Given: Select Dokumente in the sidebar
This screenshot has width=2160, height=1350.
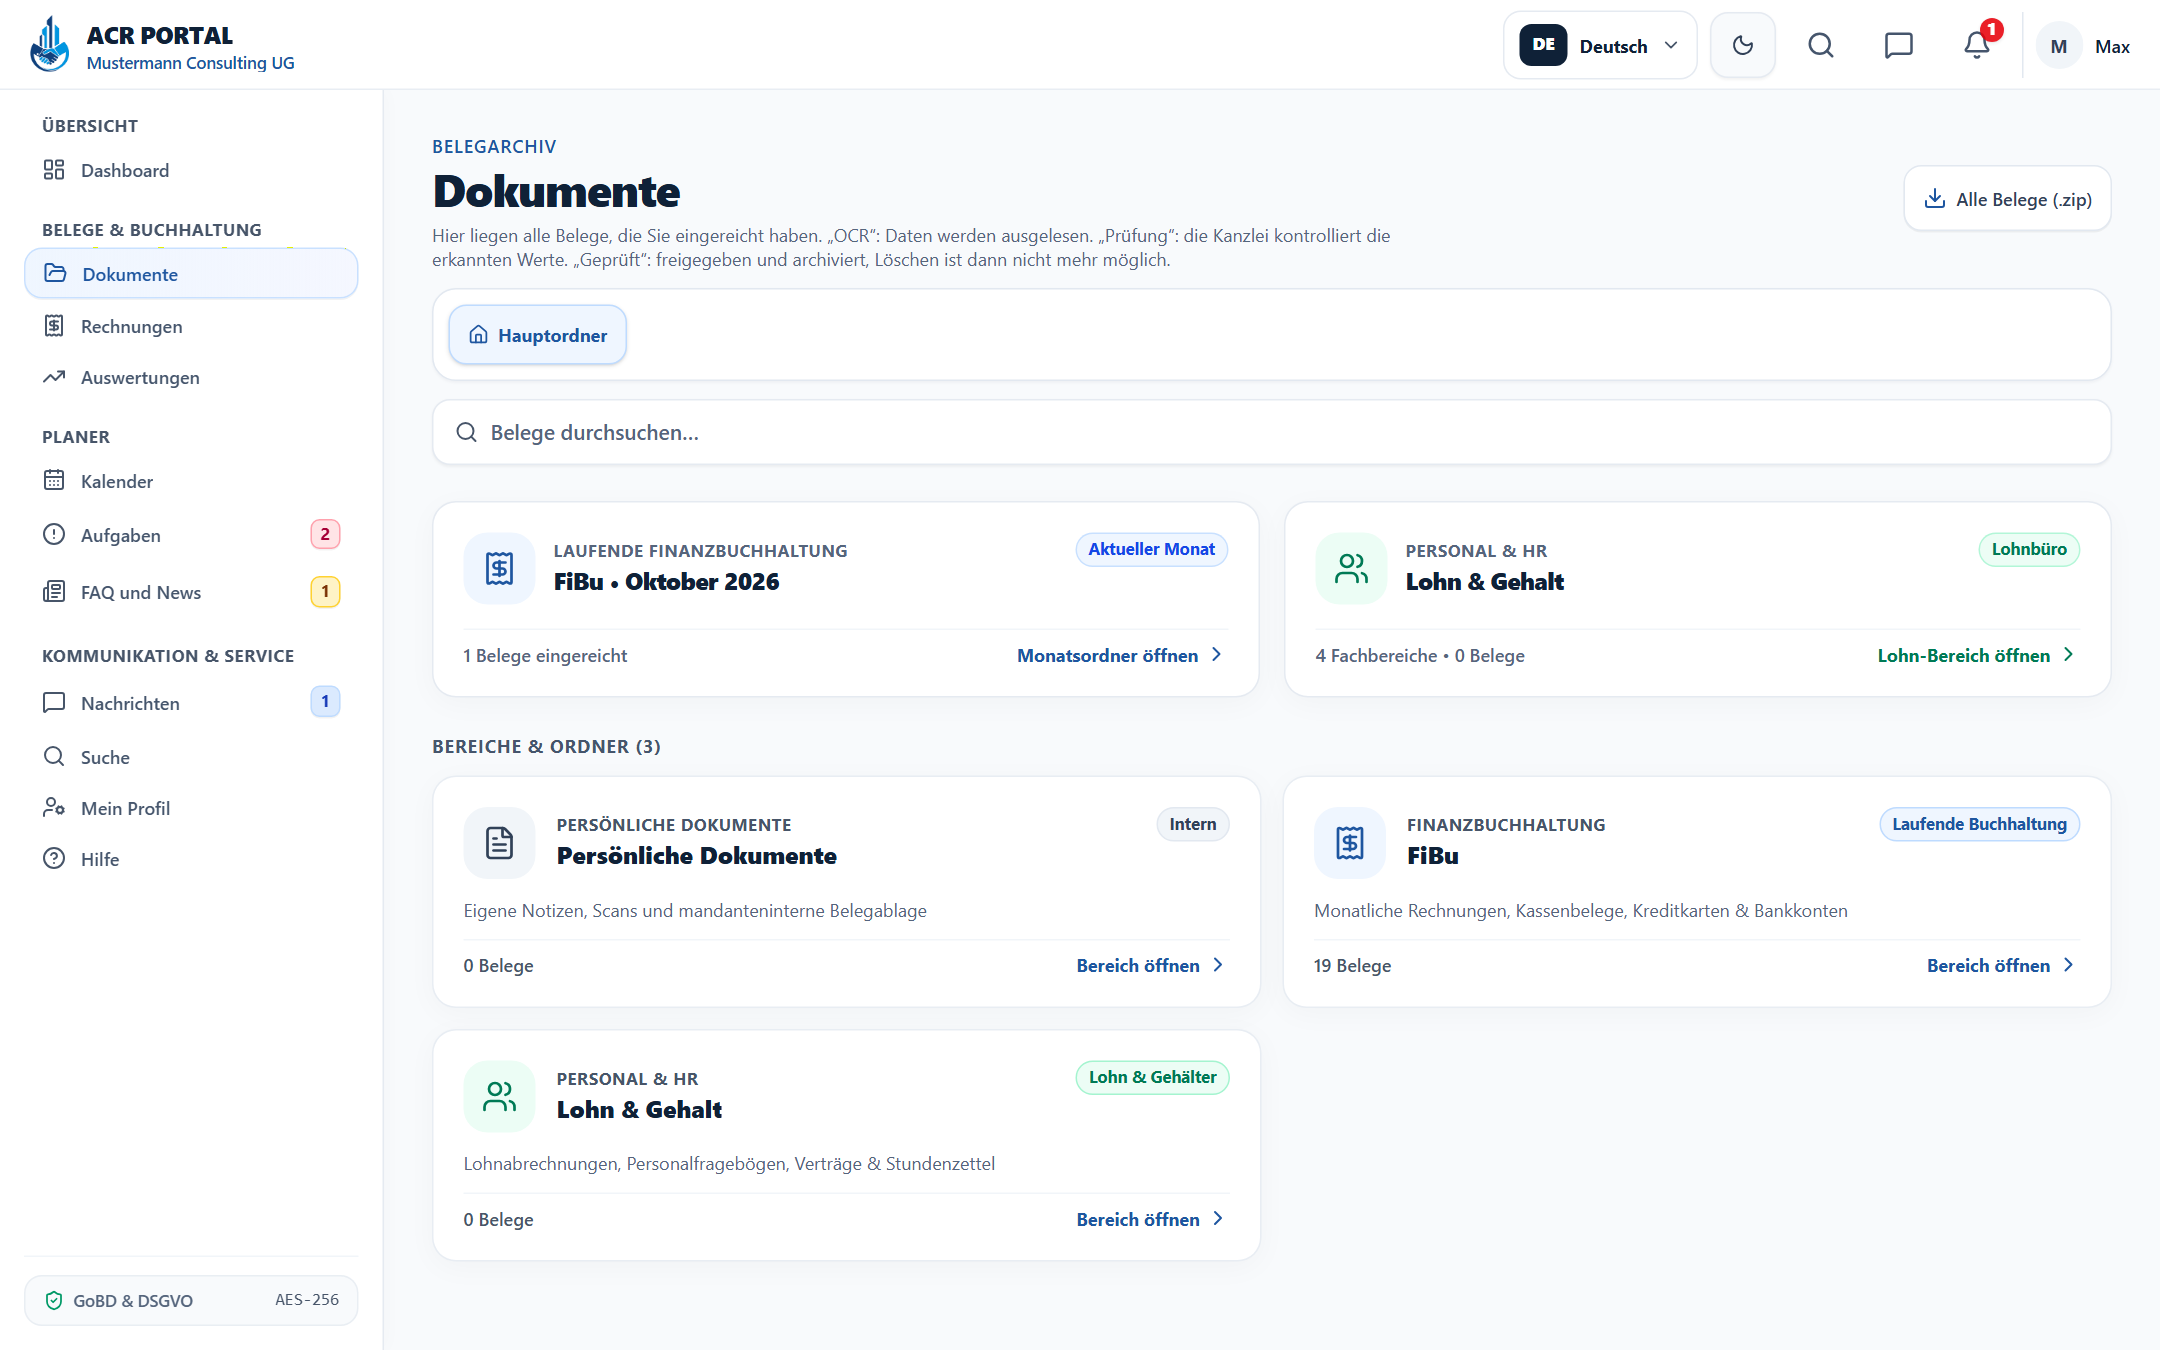Looking at the screenshot, I should pyautogui.click(x=191, y=274).
